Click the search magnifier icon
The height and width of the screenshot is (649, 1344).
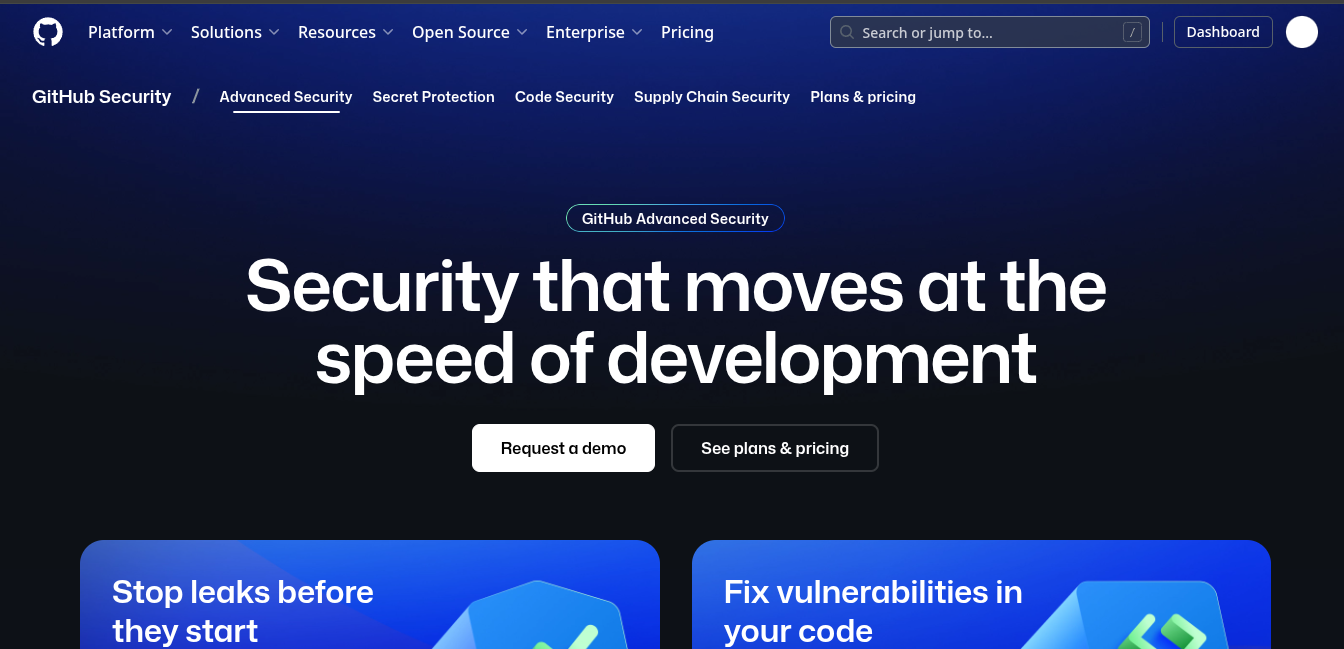(x=847, y=33)
